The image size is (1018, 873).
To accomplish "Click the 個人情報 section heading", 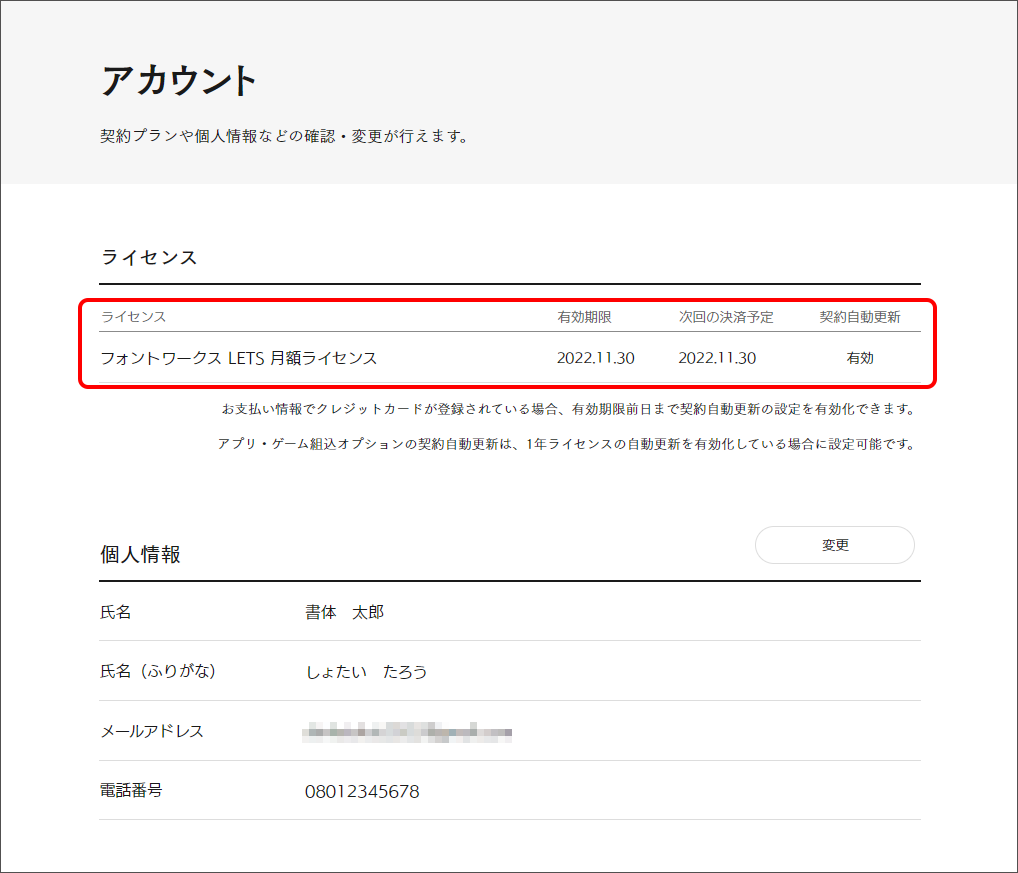I will [x=140, y=554].
